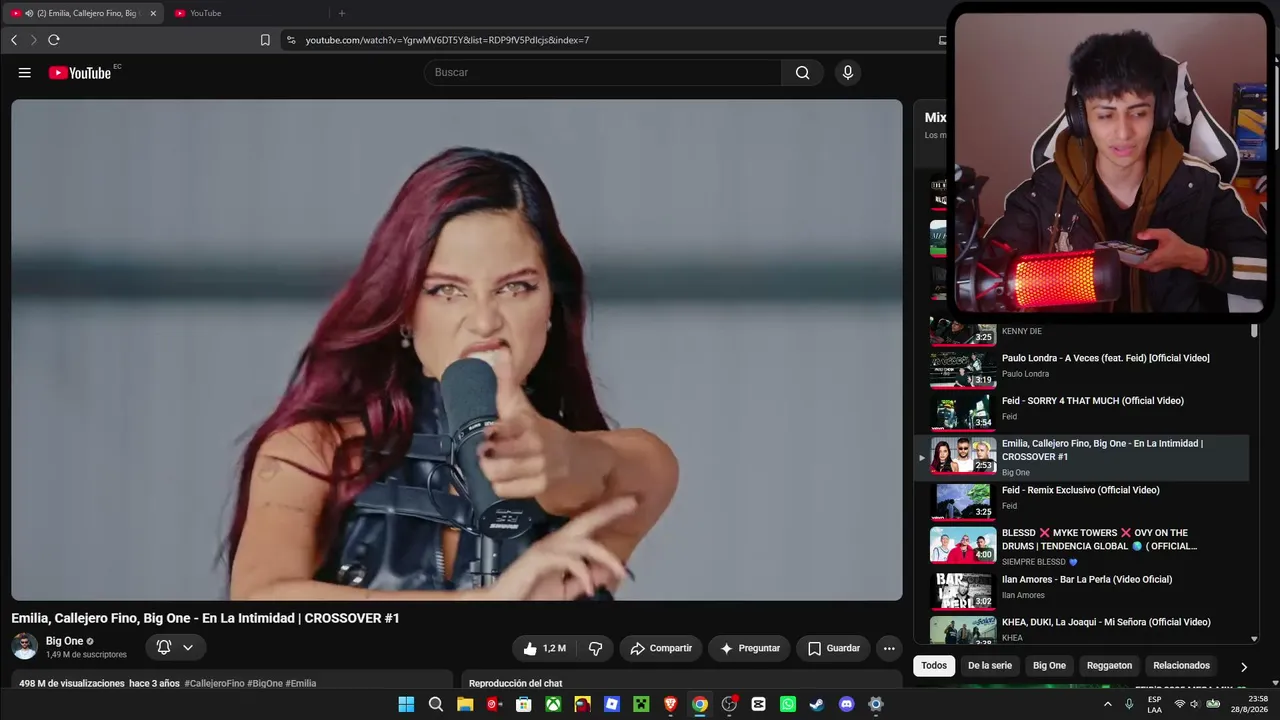Switch to Google Chrome in the taskbar

[700, 704]
